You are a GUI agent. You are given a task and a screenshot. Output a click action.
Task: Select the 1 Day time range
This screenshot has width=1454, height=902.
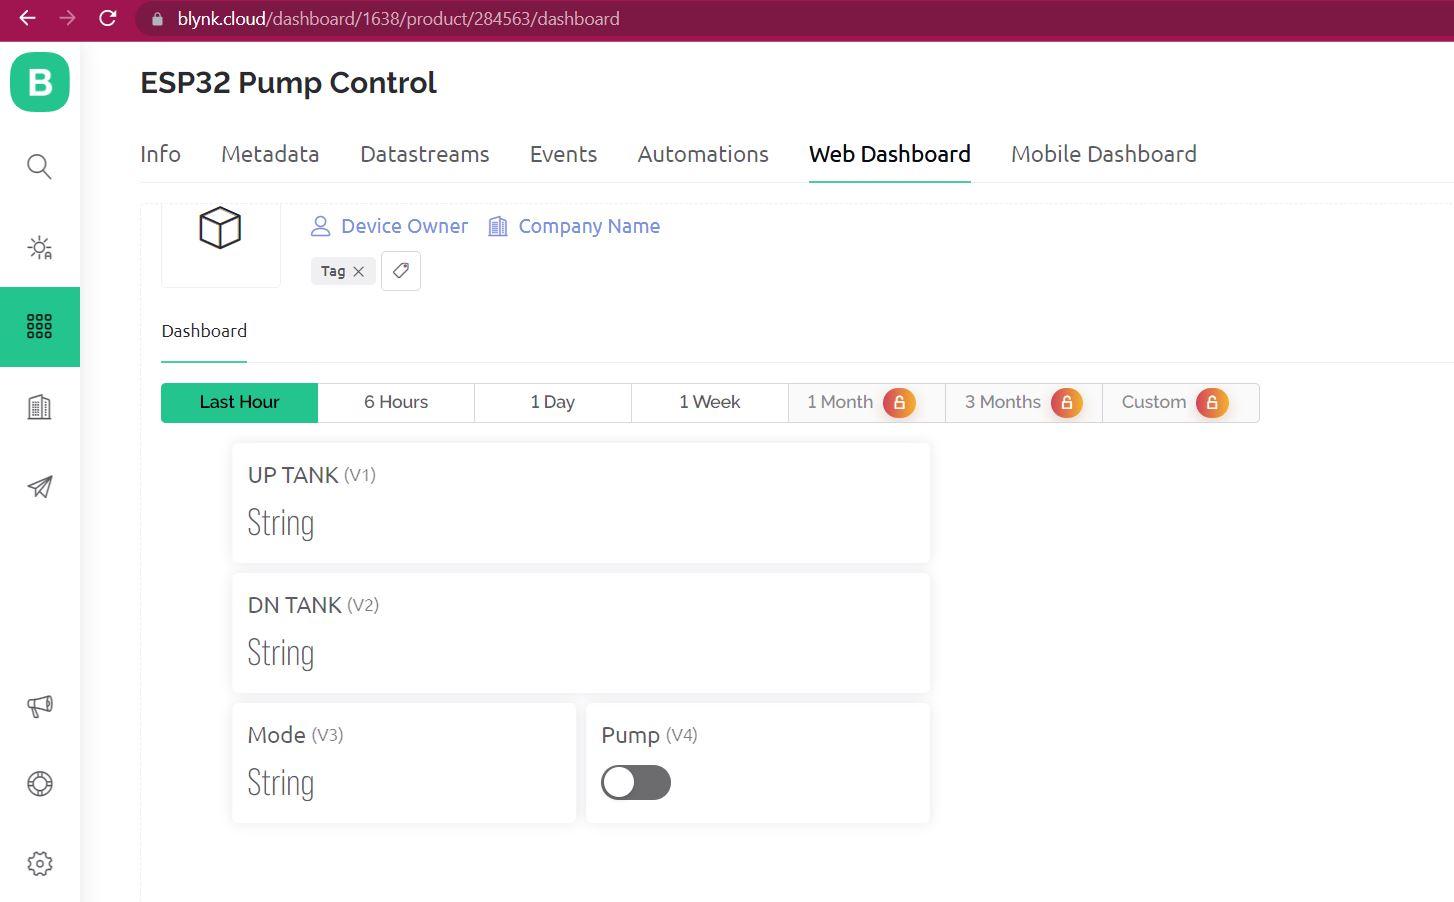553,402
